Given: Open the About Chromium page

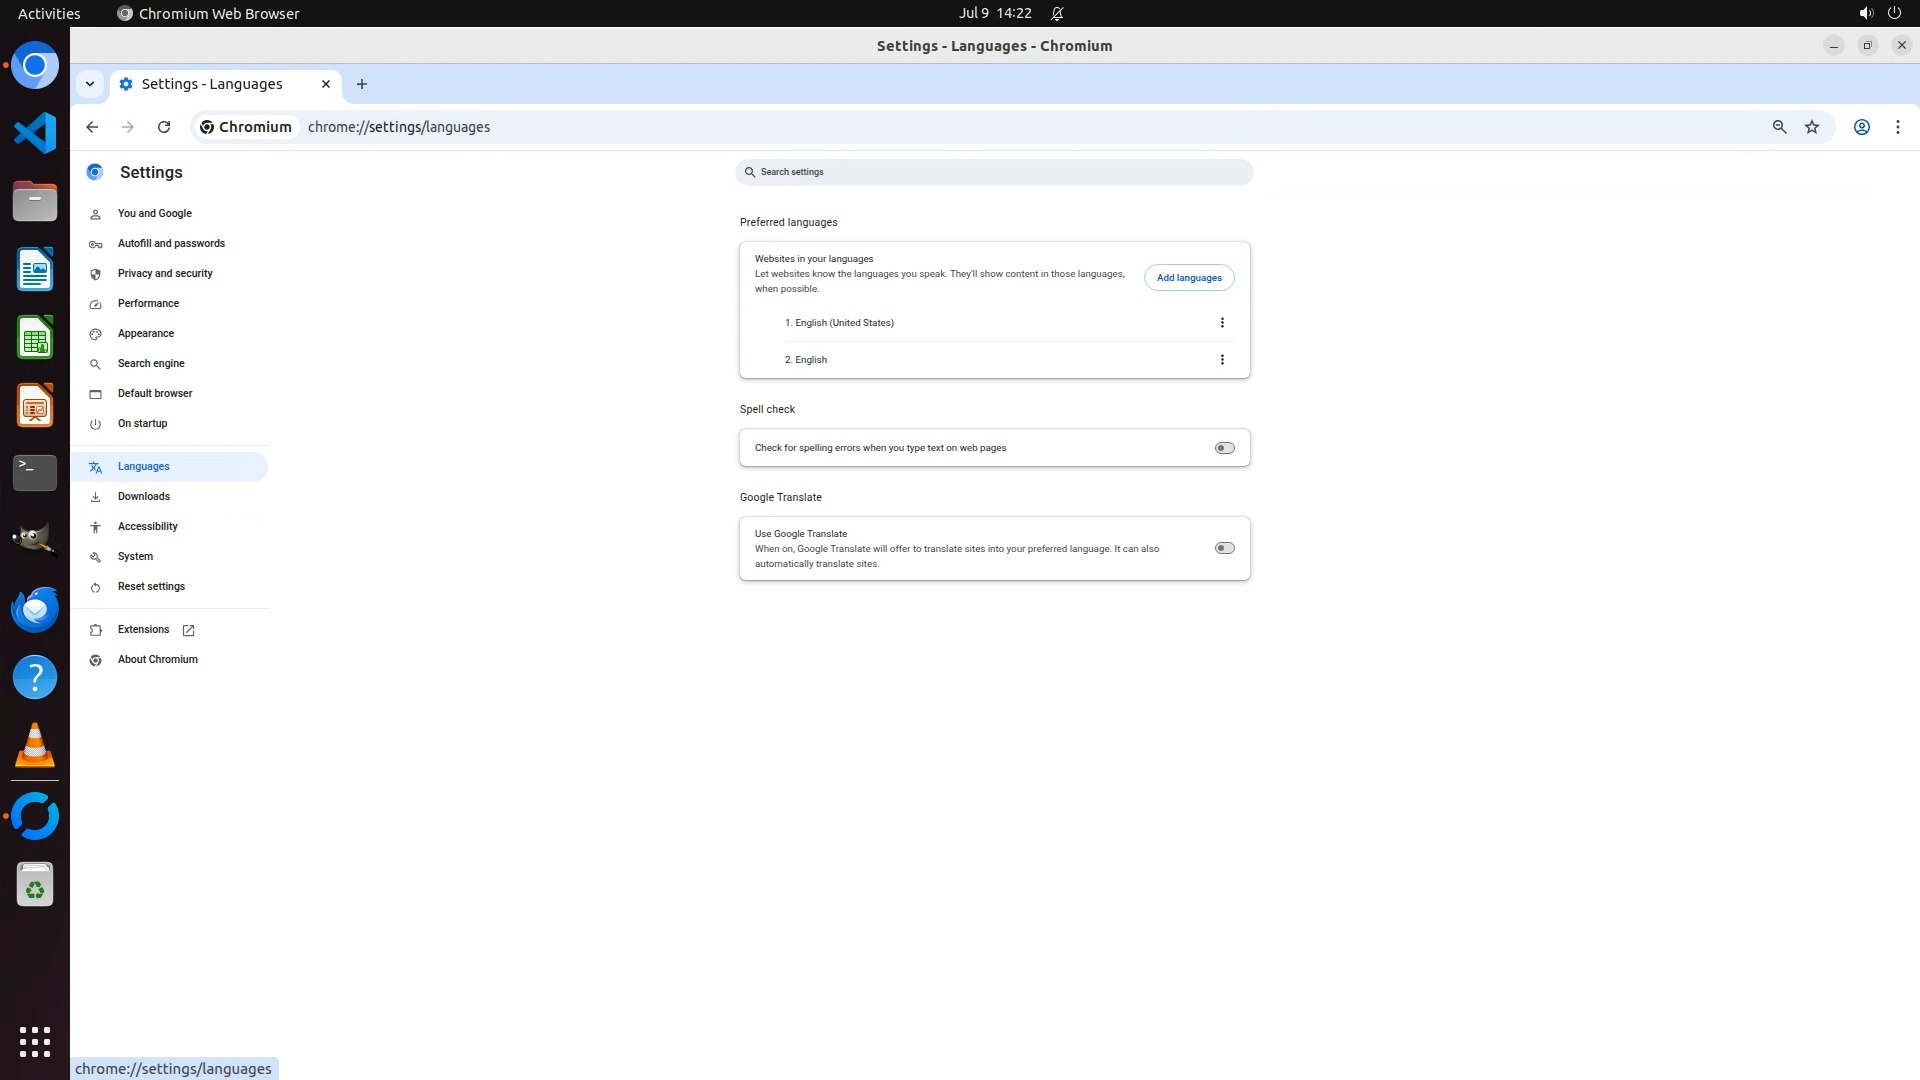Looking at the screenshot, I should tap(157, 659).
